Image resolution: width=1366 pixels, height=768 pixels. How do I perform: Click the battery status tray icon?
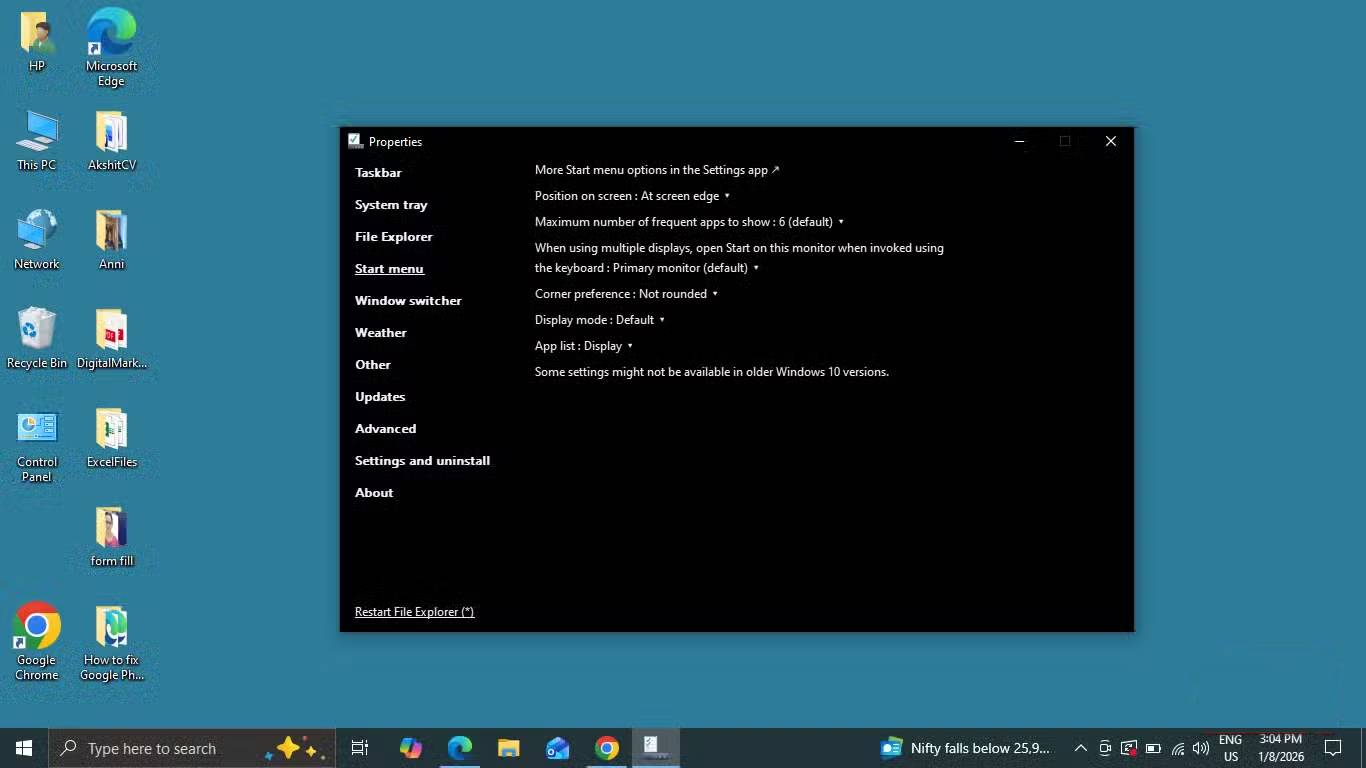(1153, 748)
